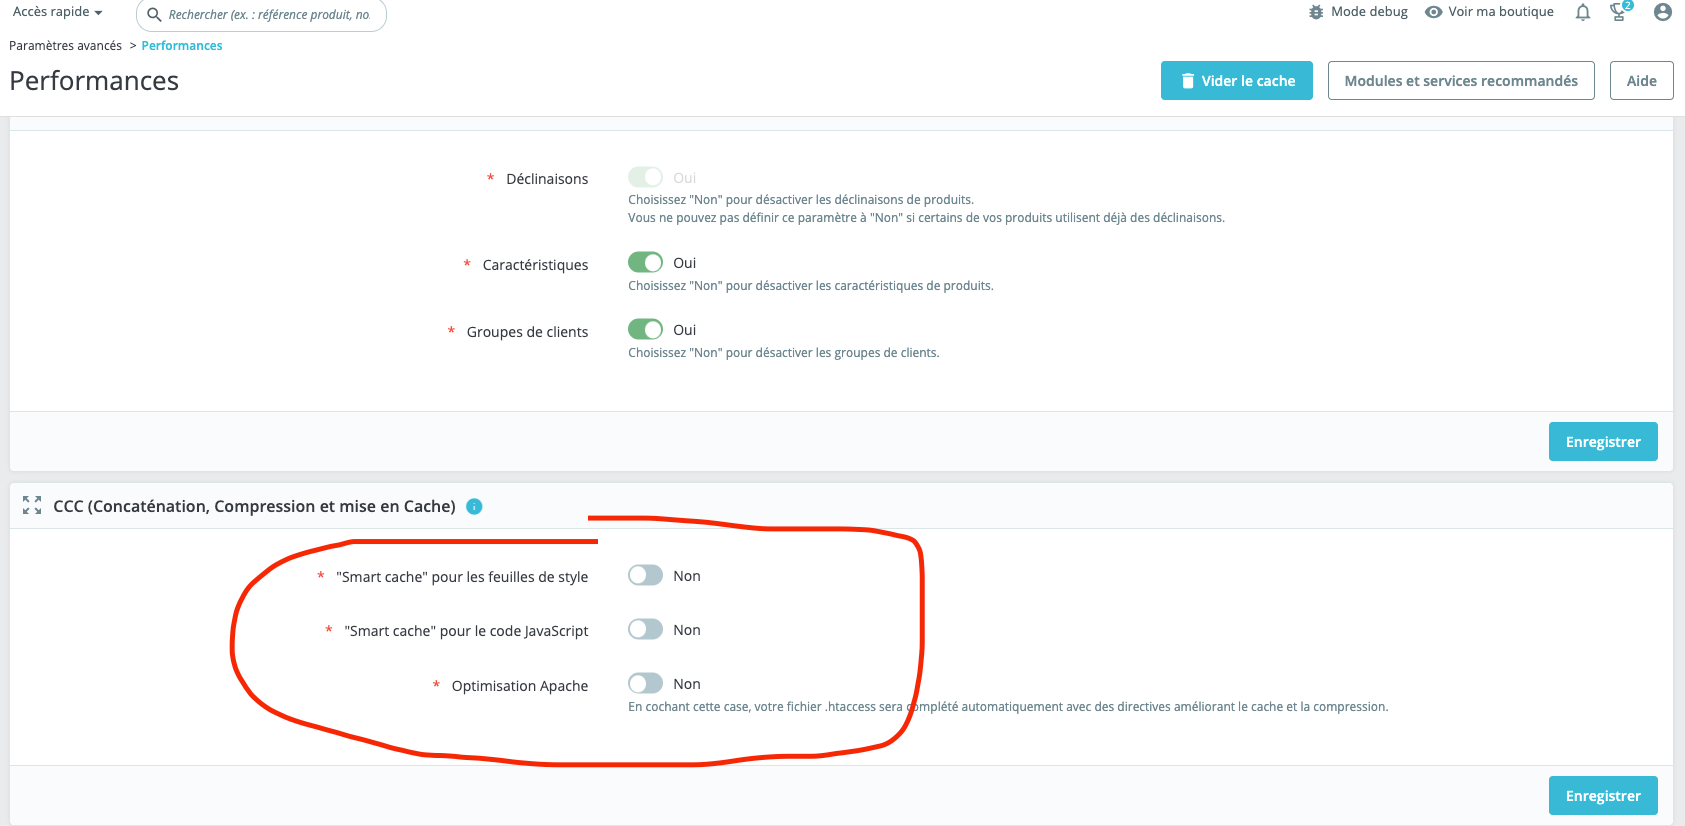Enable Smart cache for feuilles de style
Screen dimensions: 1685x826
click(645, 575)
